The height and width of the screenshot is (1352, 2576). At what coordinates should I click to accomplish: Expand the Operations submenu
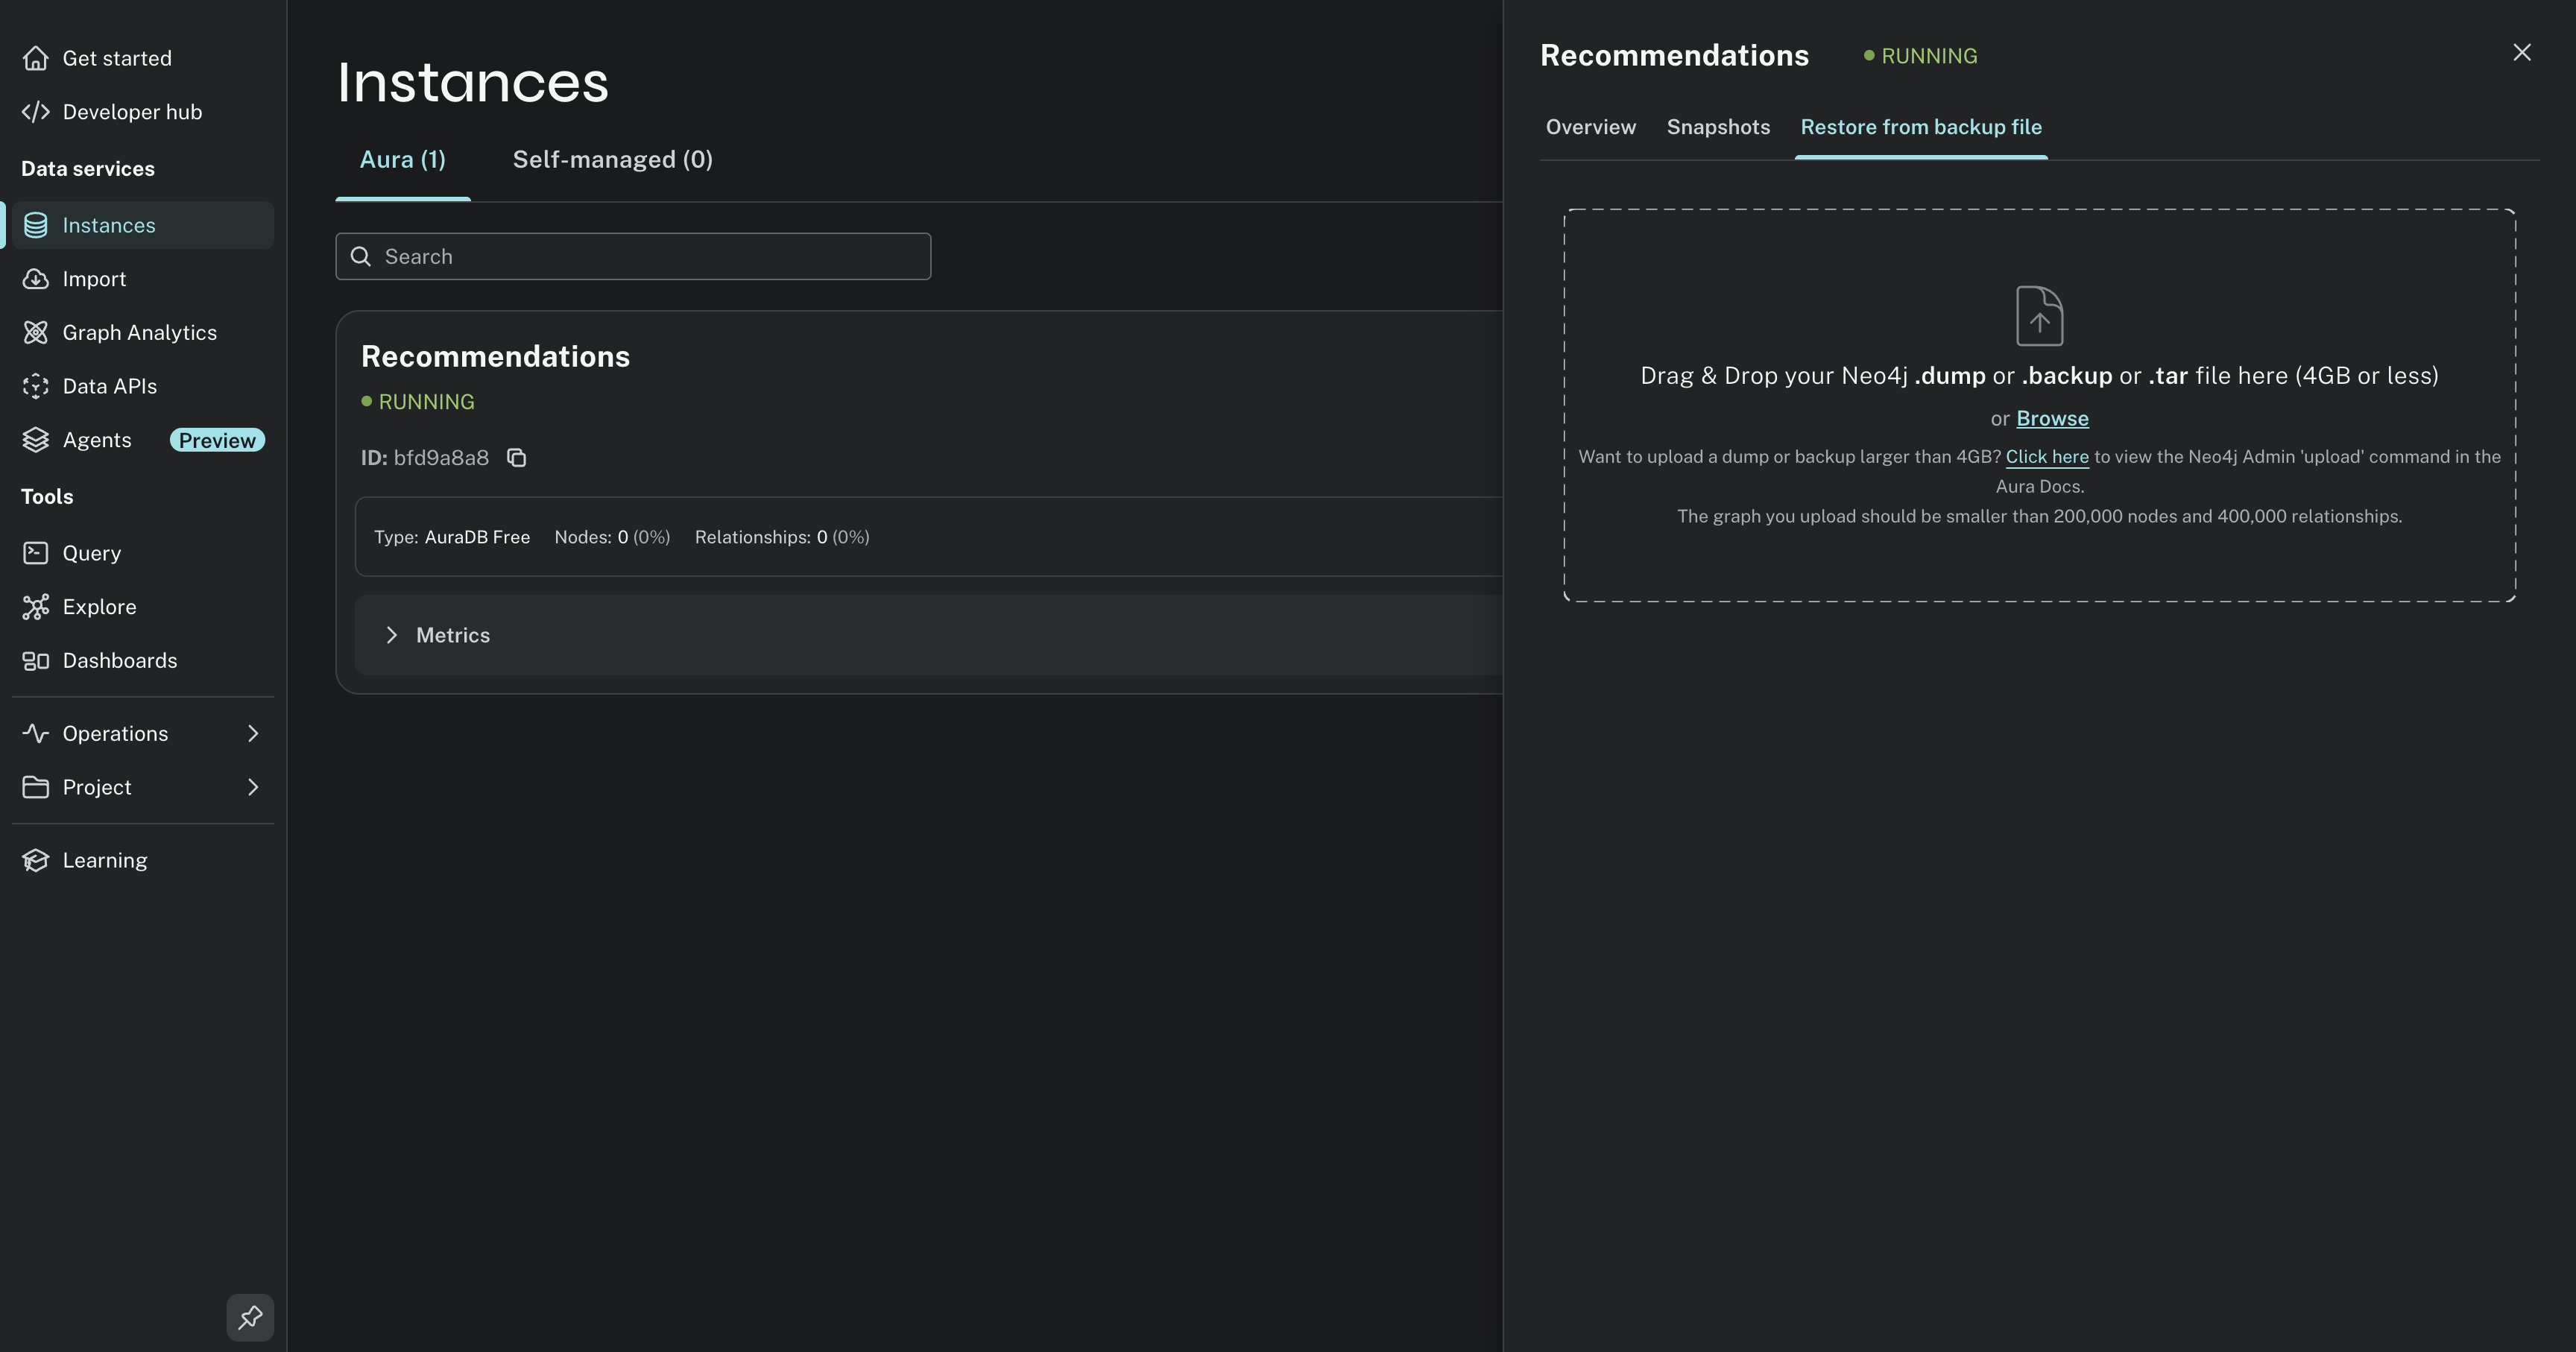point(251,733)
